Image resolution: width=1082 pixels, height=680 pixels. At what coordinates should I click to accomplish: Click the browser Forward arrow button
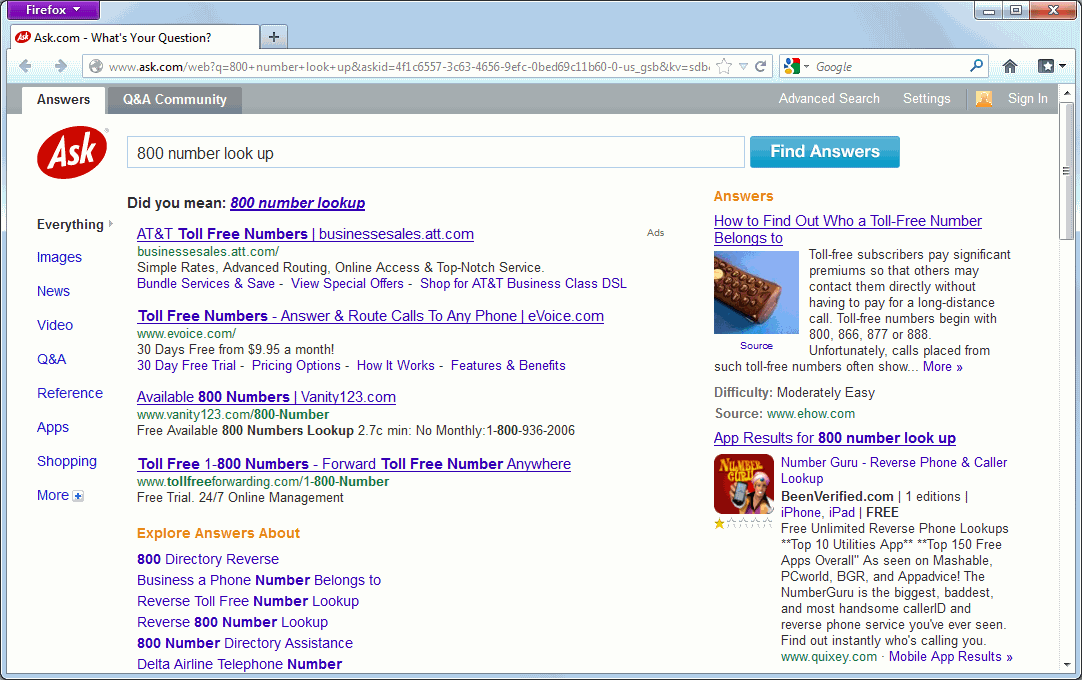[61, 66]
